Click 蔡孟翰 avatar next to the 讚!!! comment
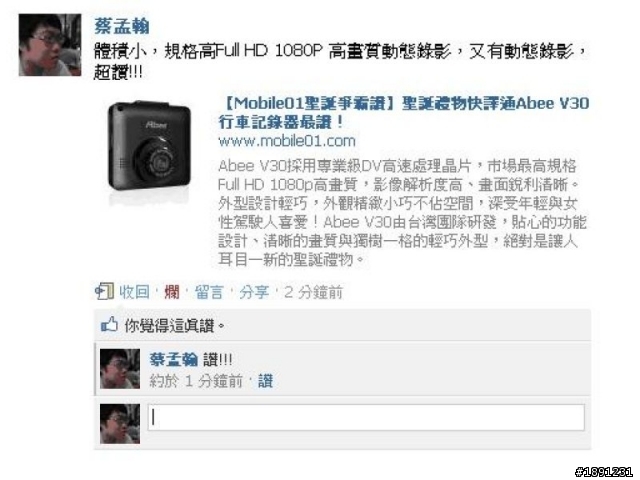The height and width of the screenshot is (480, 640). (120, 369)
